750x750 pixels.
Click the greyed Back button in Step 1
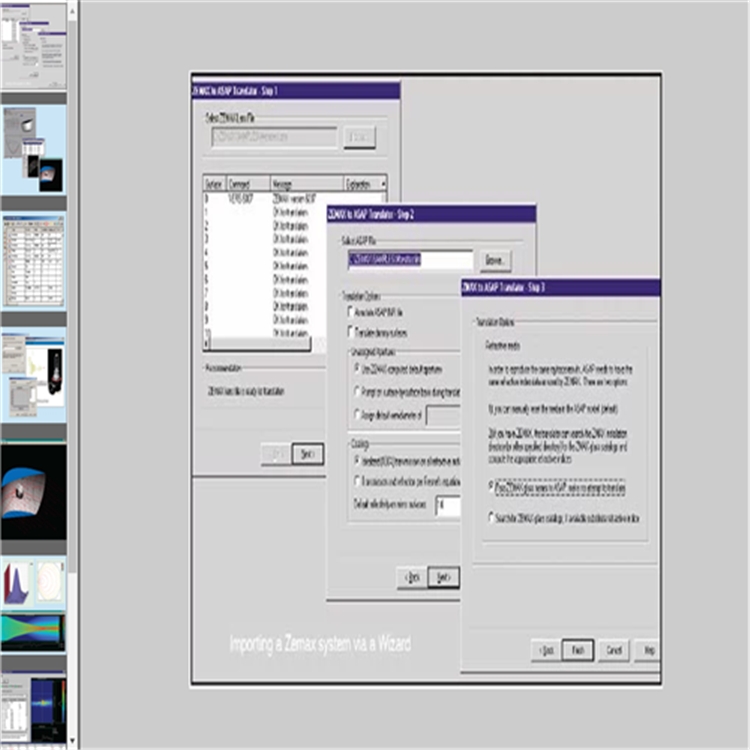(276, 453)
